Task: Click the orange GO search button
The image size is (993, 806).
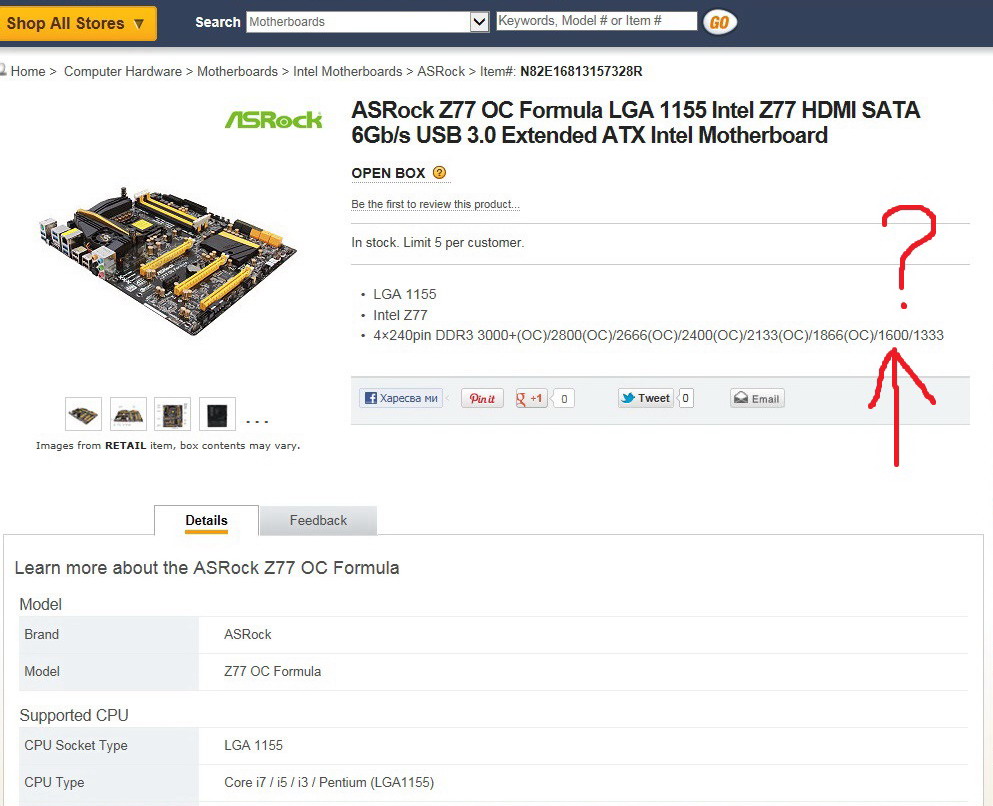Action: [719, 23]
